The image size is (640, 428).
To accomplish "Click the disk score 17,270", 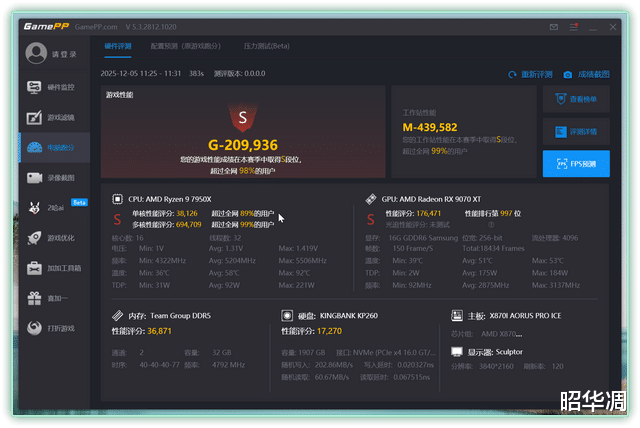I will click(x=329, y=331).
